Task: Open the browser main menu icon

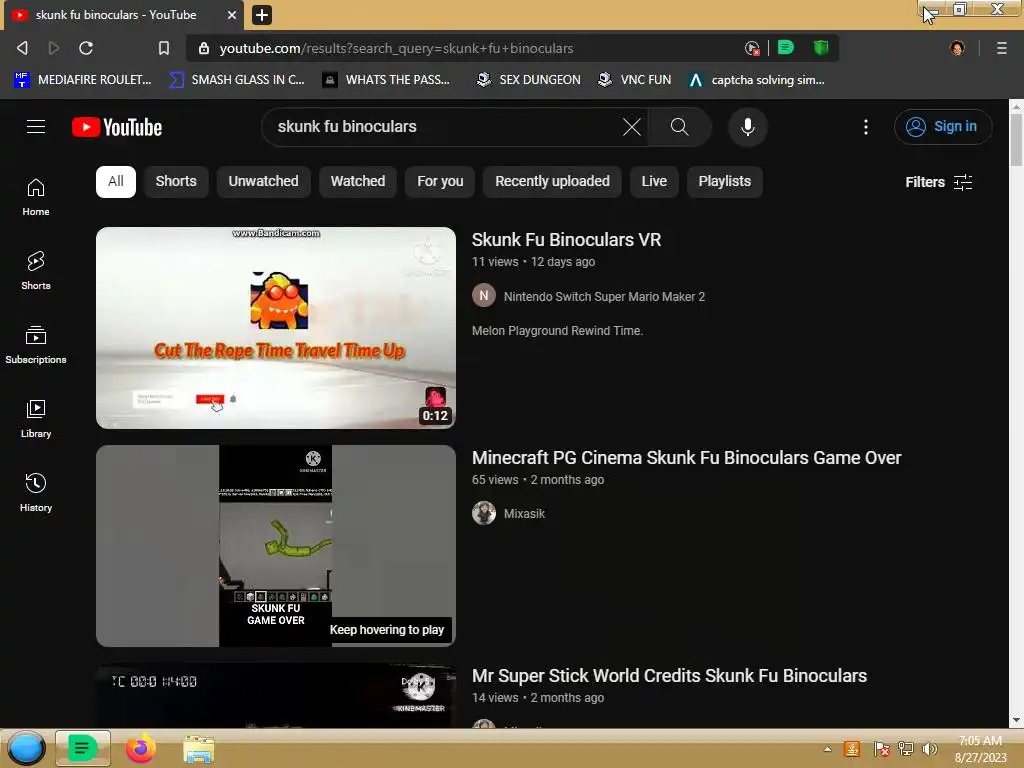Action: (1001, 48)
